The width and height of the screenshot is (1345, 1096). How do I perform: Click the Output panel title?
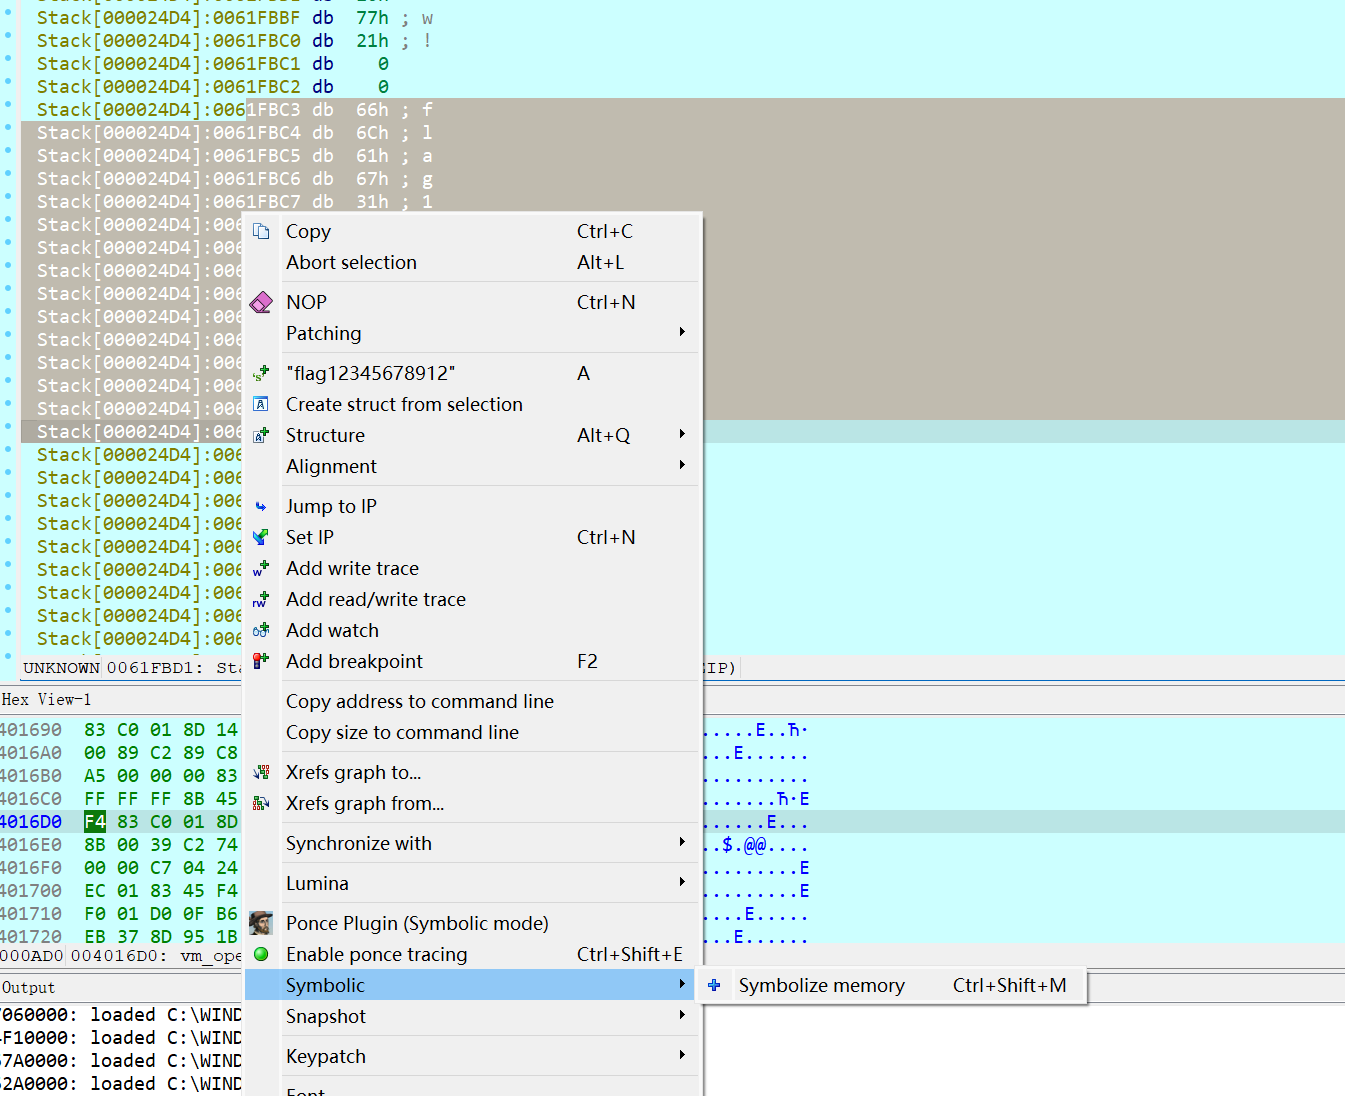click(28, 987)
